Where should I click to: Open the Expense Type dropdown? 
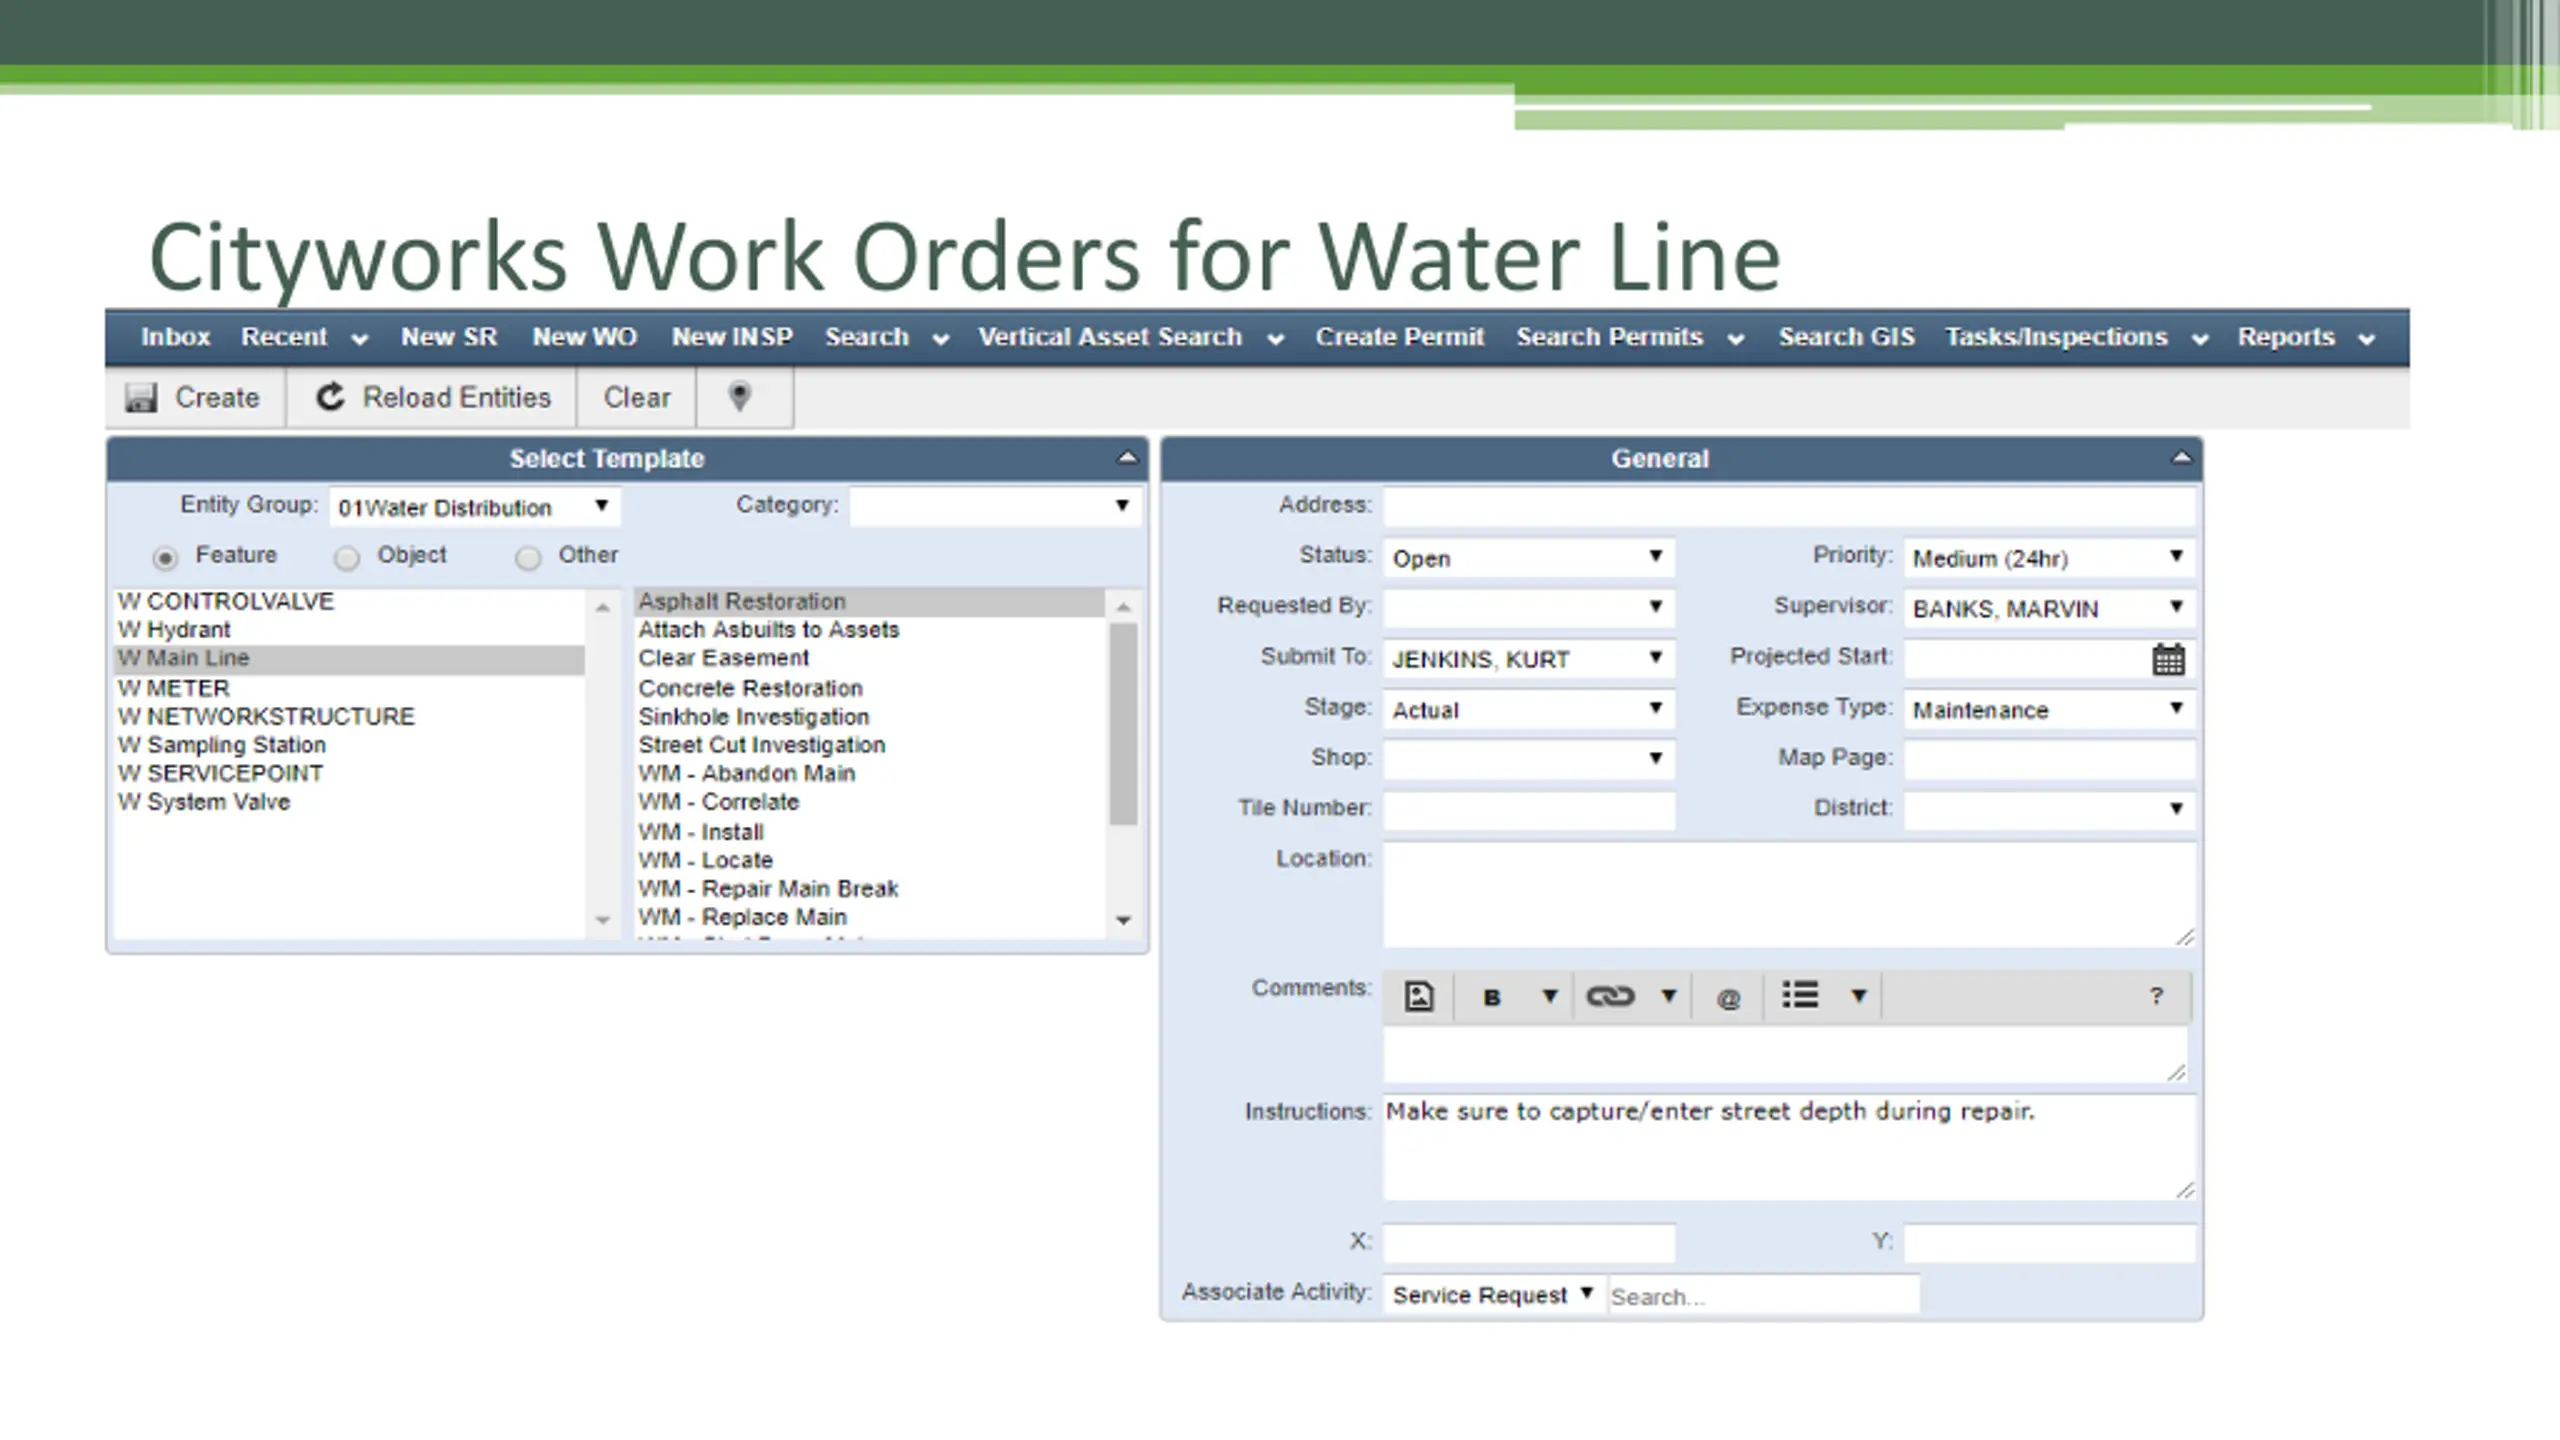[x=2049, y=709]
